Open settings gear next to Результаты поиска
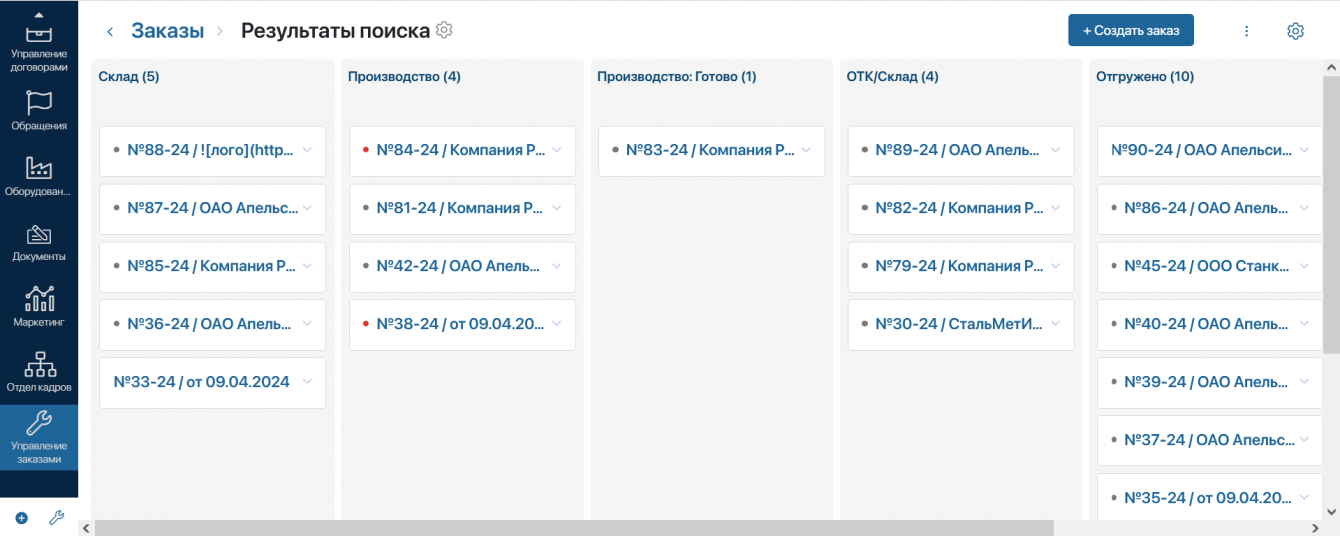 [445, 30]
